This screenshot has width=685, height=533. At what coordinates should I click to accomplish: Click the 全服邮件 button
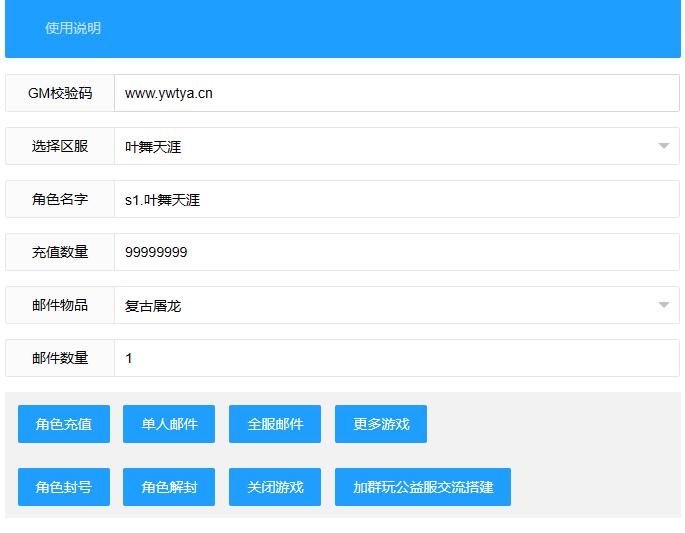point(275,424)
